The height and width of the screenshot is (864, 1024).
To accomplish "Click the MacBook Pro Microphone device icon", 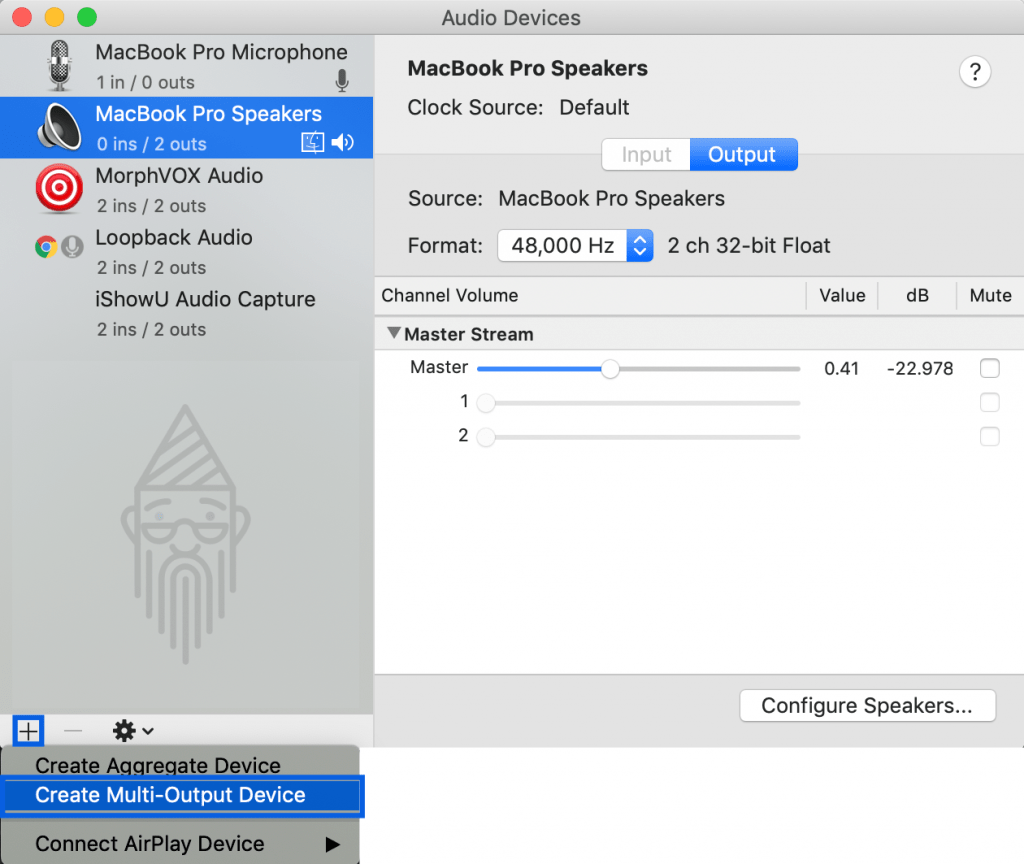I will pyautogui.click(x=59, y=66).
